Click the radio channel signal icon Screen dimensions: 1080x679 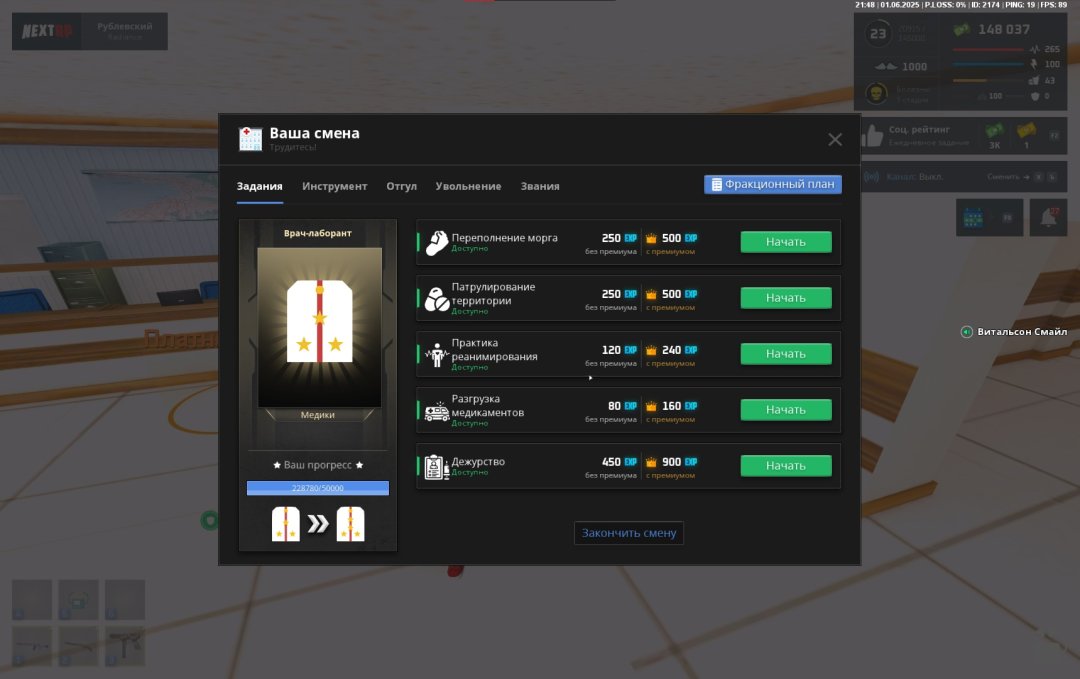870,176
